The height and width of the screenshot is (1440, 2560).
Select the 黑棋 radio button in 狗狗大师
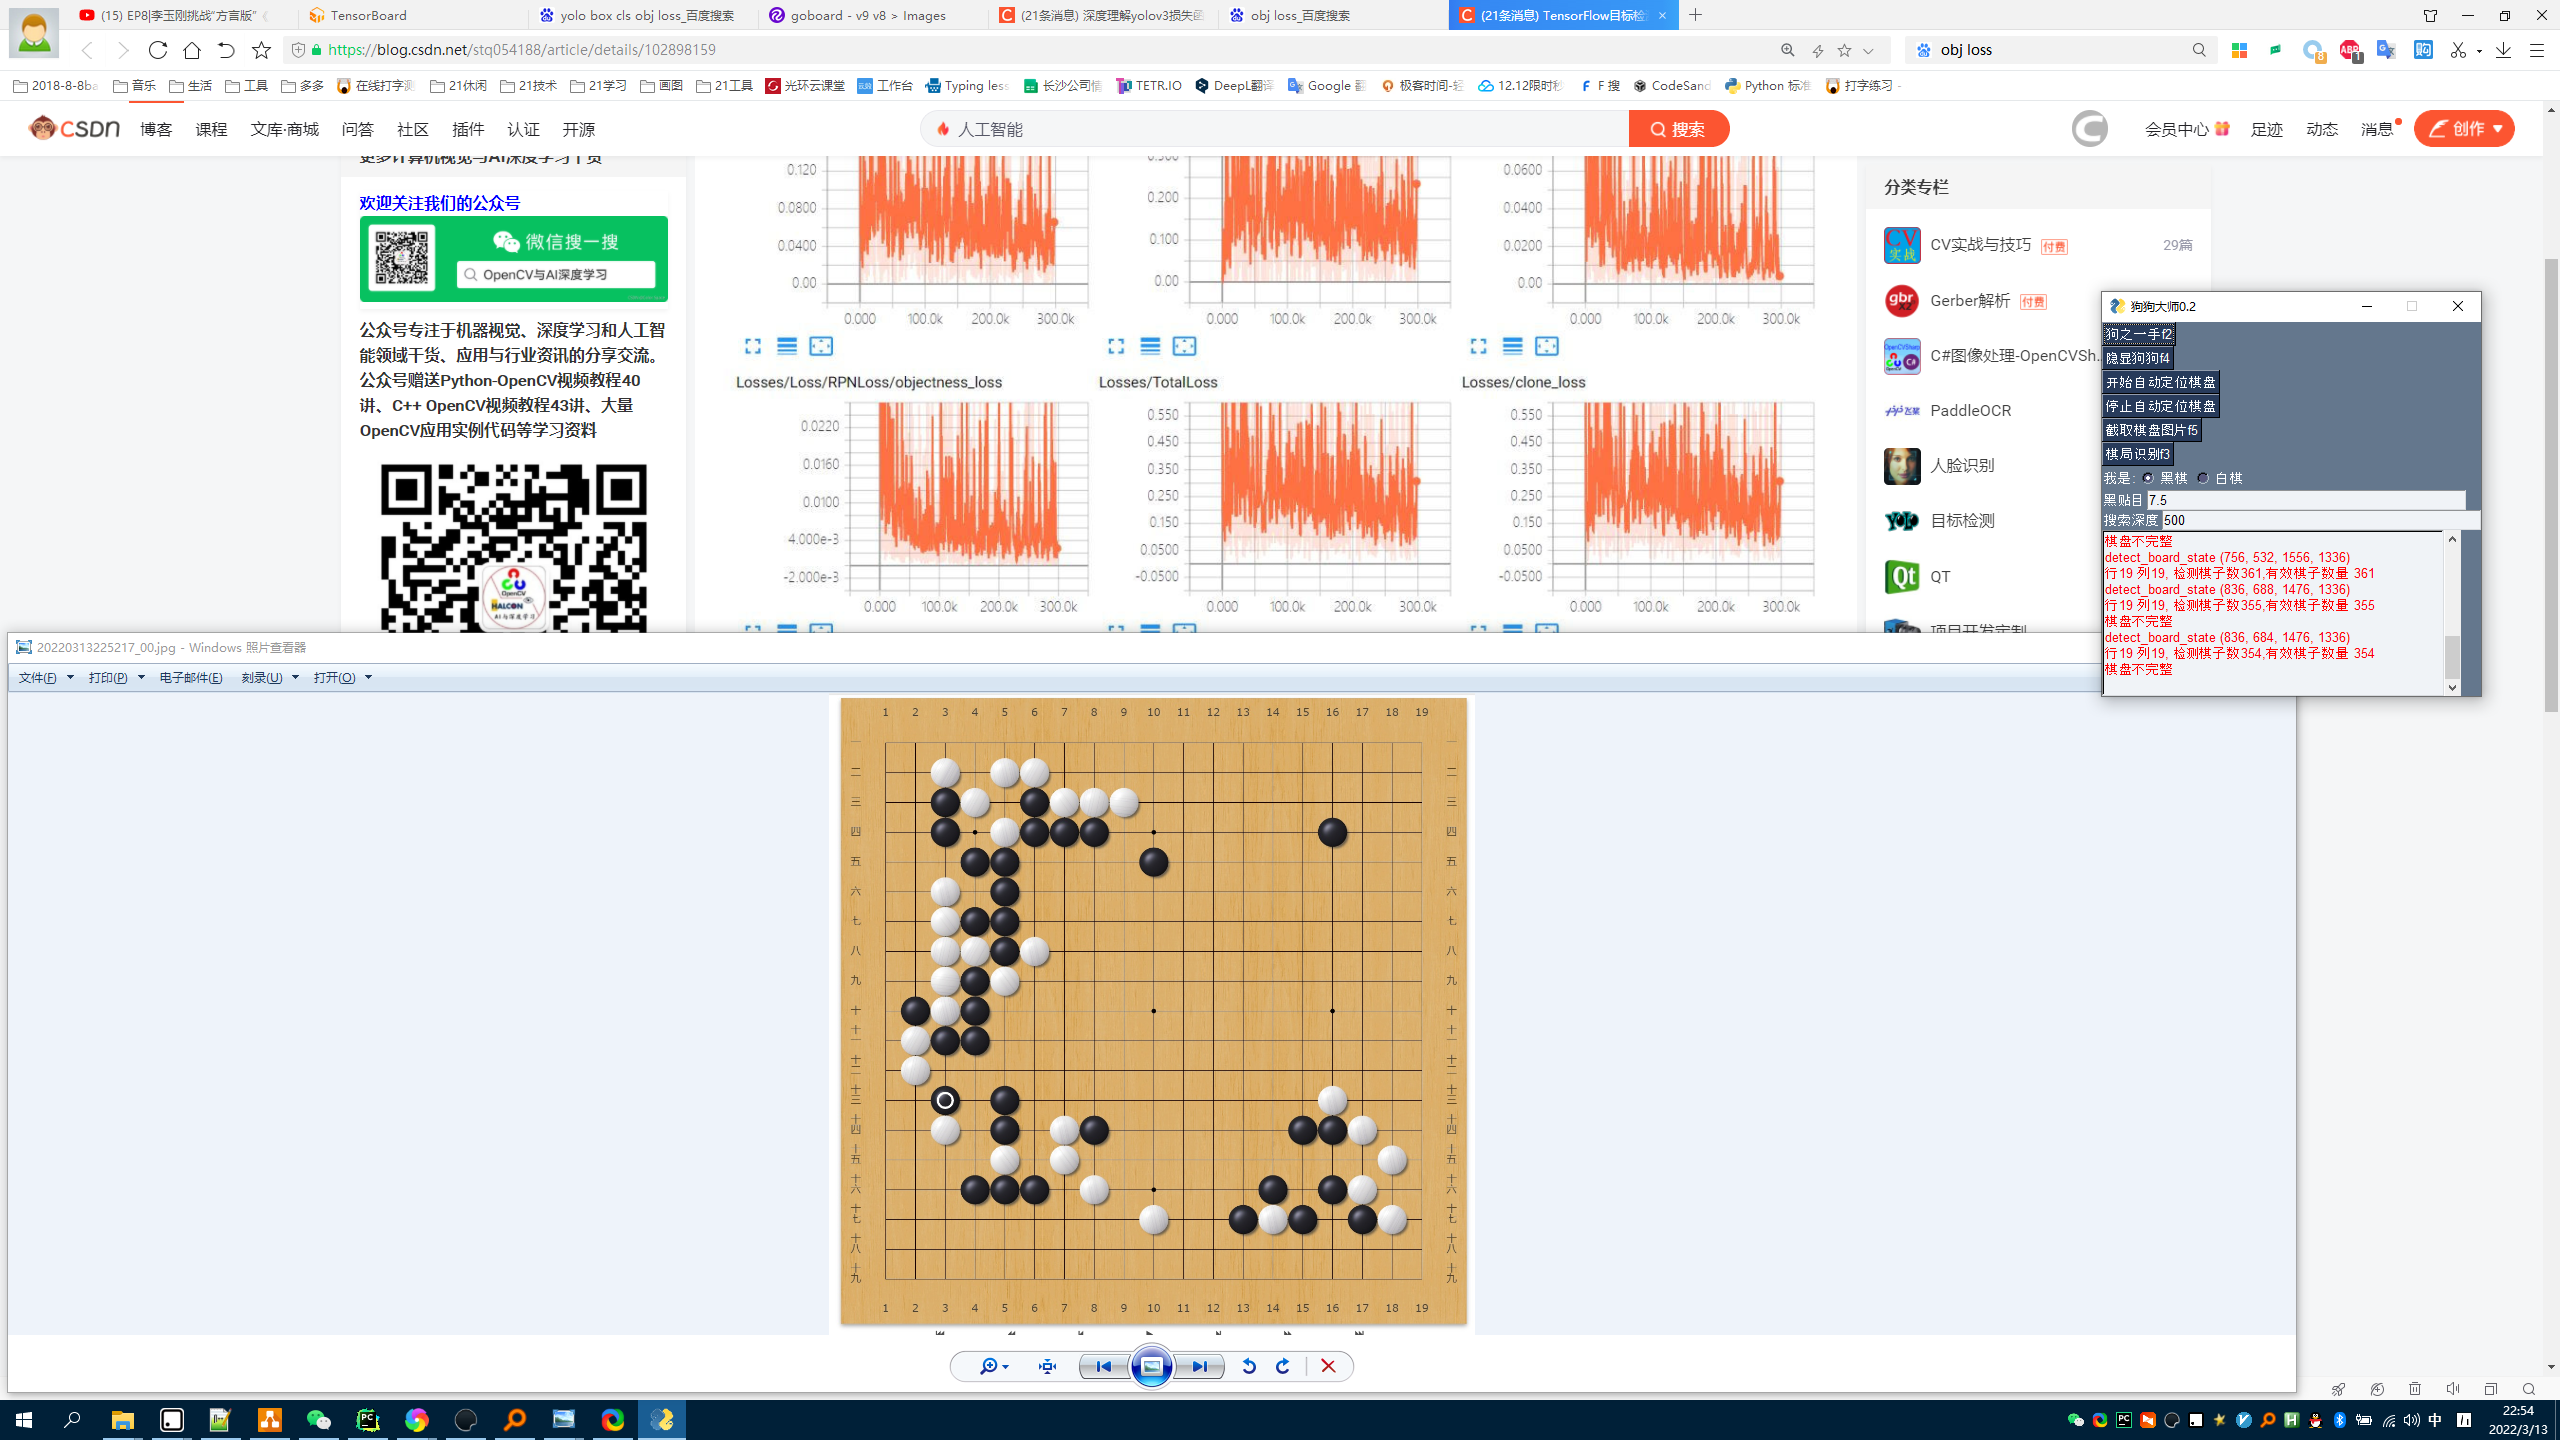point(2147,478)
